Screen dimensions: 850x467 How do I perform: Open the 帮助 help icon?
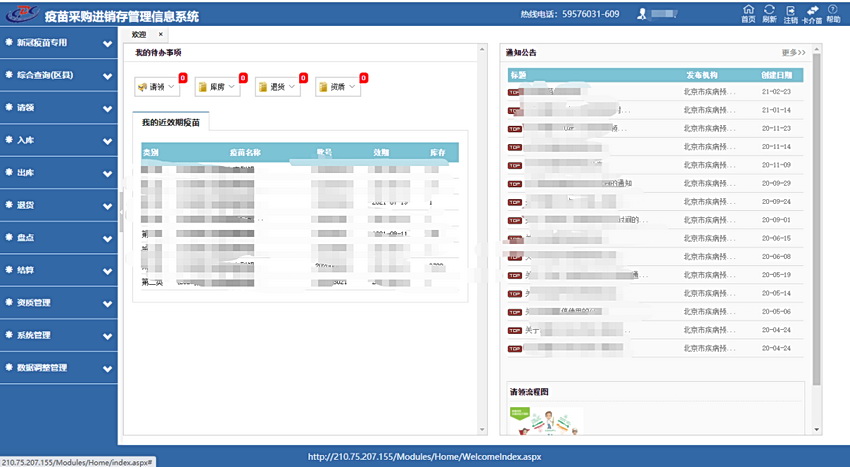pos(833,11)
